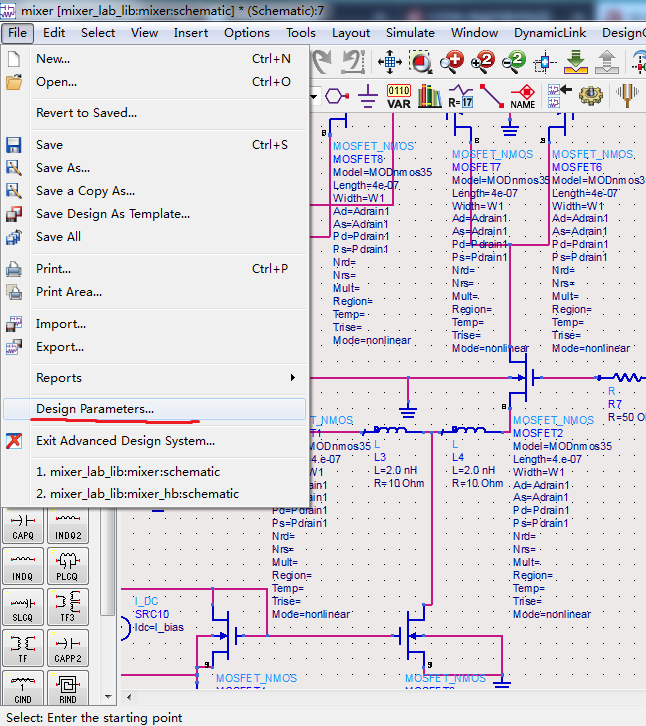Place a CAPQ component from the palette
The height and width of the screenshot is (726, 646).
tap(23, 525)
